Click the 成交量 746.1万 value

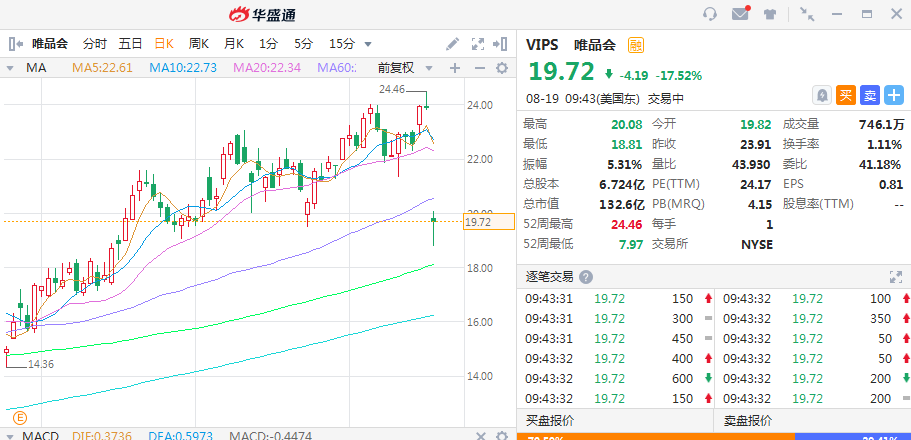click(881, 124)
